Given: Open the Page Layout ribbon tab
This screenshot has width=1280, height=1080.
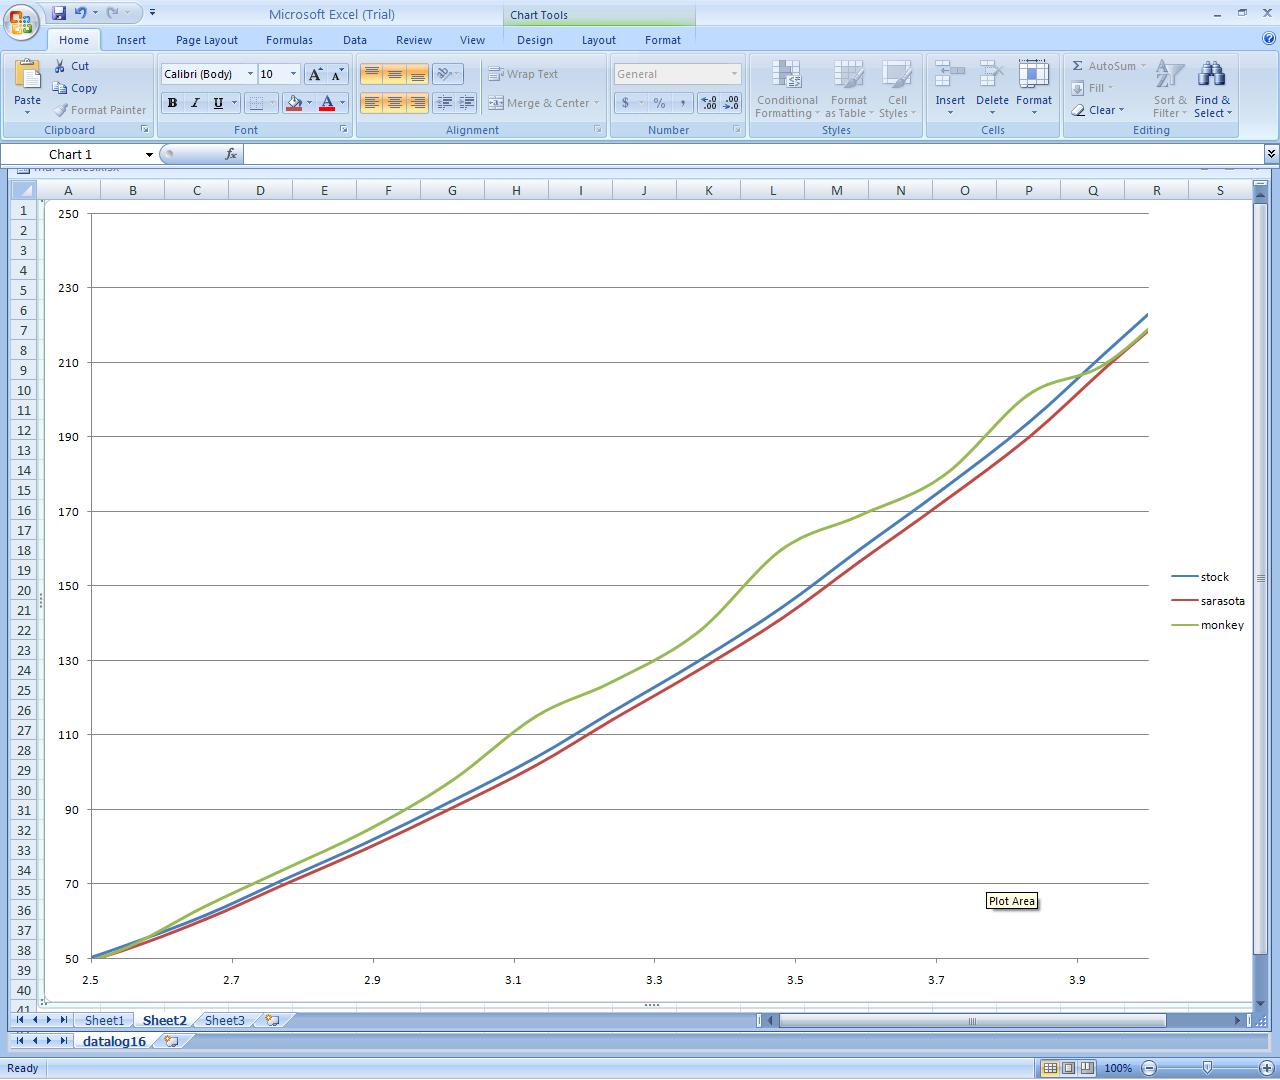Looking at the screenshot, I should click(x=206, y=40).
